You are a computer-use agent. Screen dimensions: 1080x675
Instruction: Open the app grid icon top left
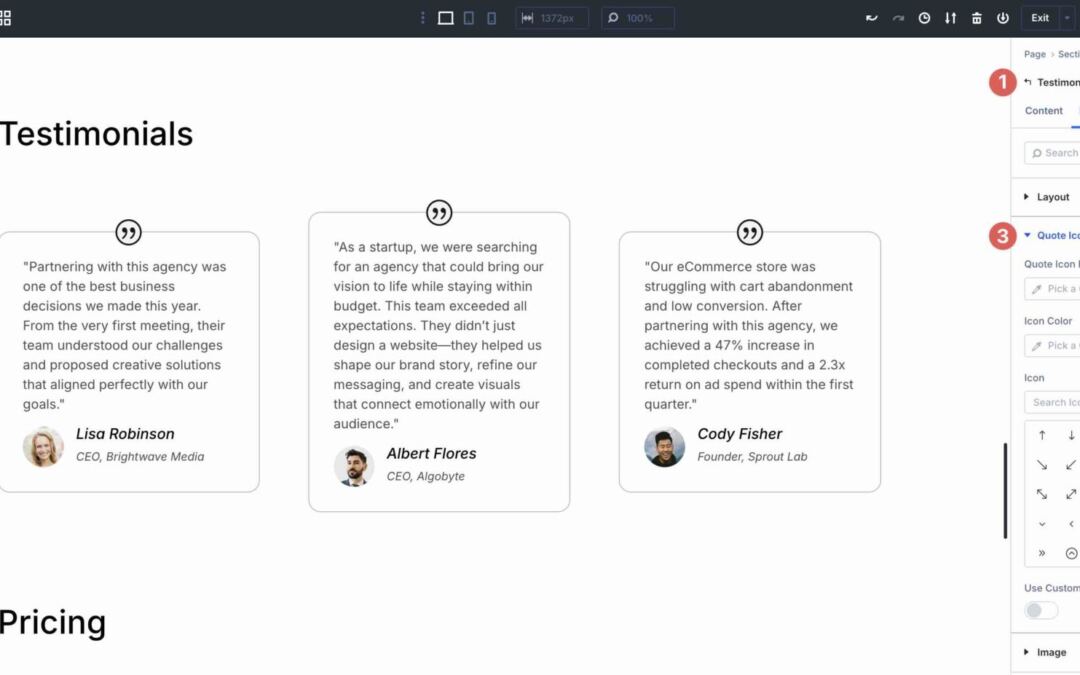8,17
